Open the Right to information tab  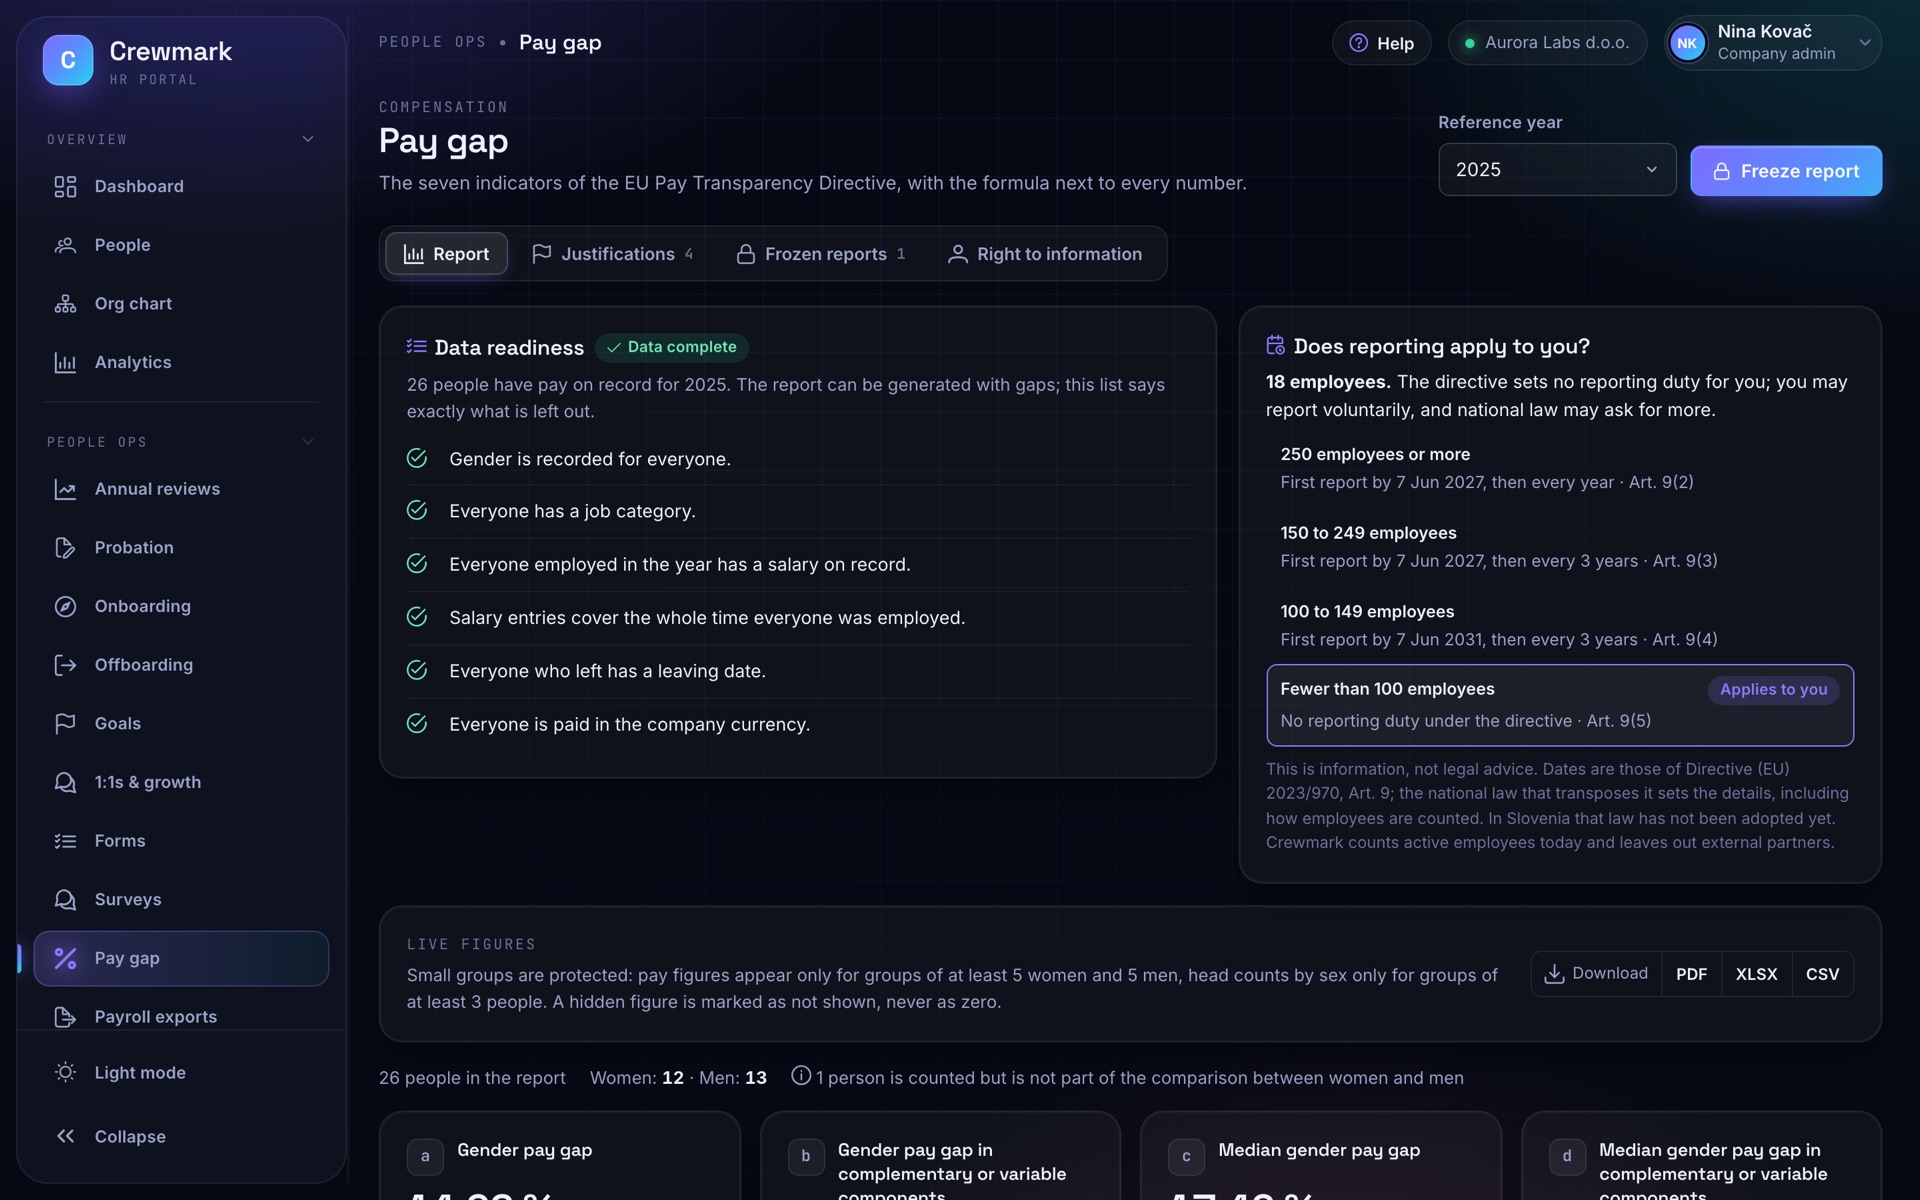tap(1045, 254)
